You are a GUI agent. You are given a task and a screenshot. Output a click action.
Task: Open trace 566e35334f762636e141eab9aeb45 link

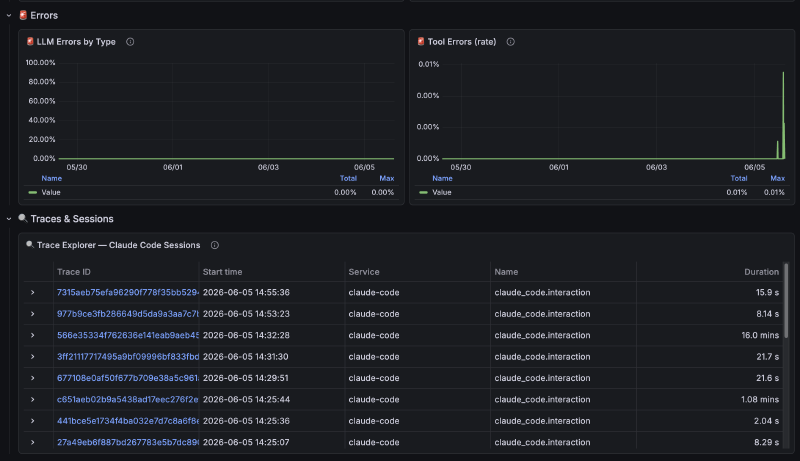[128, 336]
